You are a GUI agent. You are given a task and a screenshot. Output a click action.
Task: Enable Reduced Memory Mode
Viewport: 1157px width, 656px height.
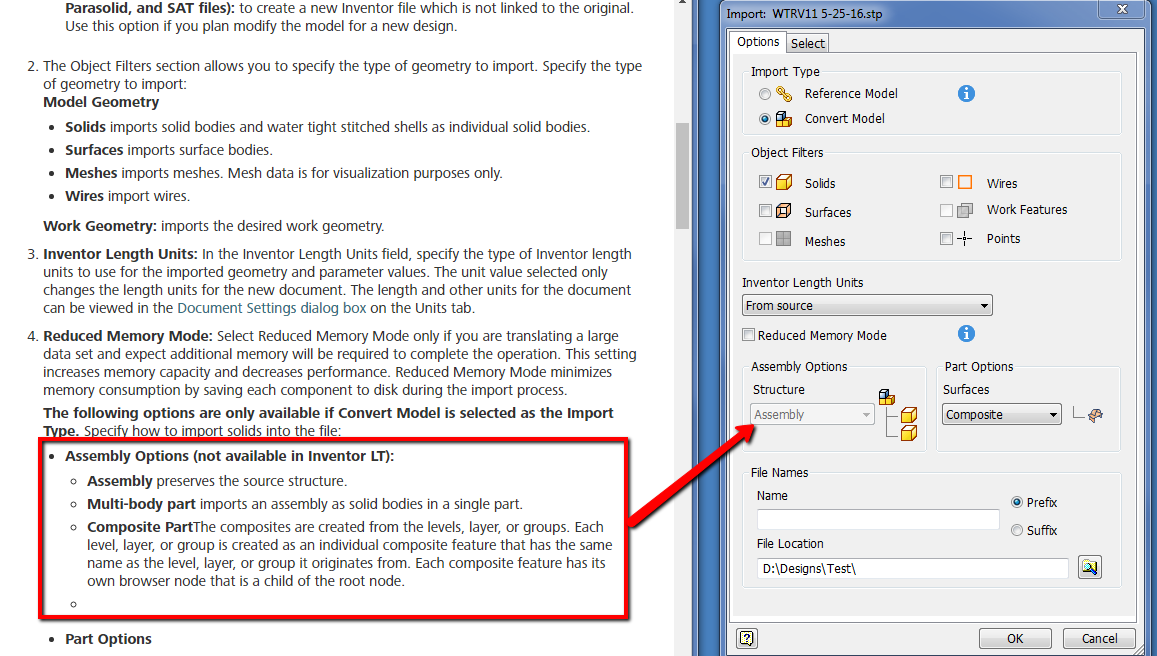(x=748, y=335)
